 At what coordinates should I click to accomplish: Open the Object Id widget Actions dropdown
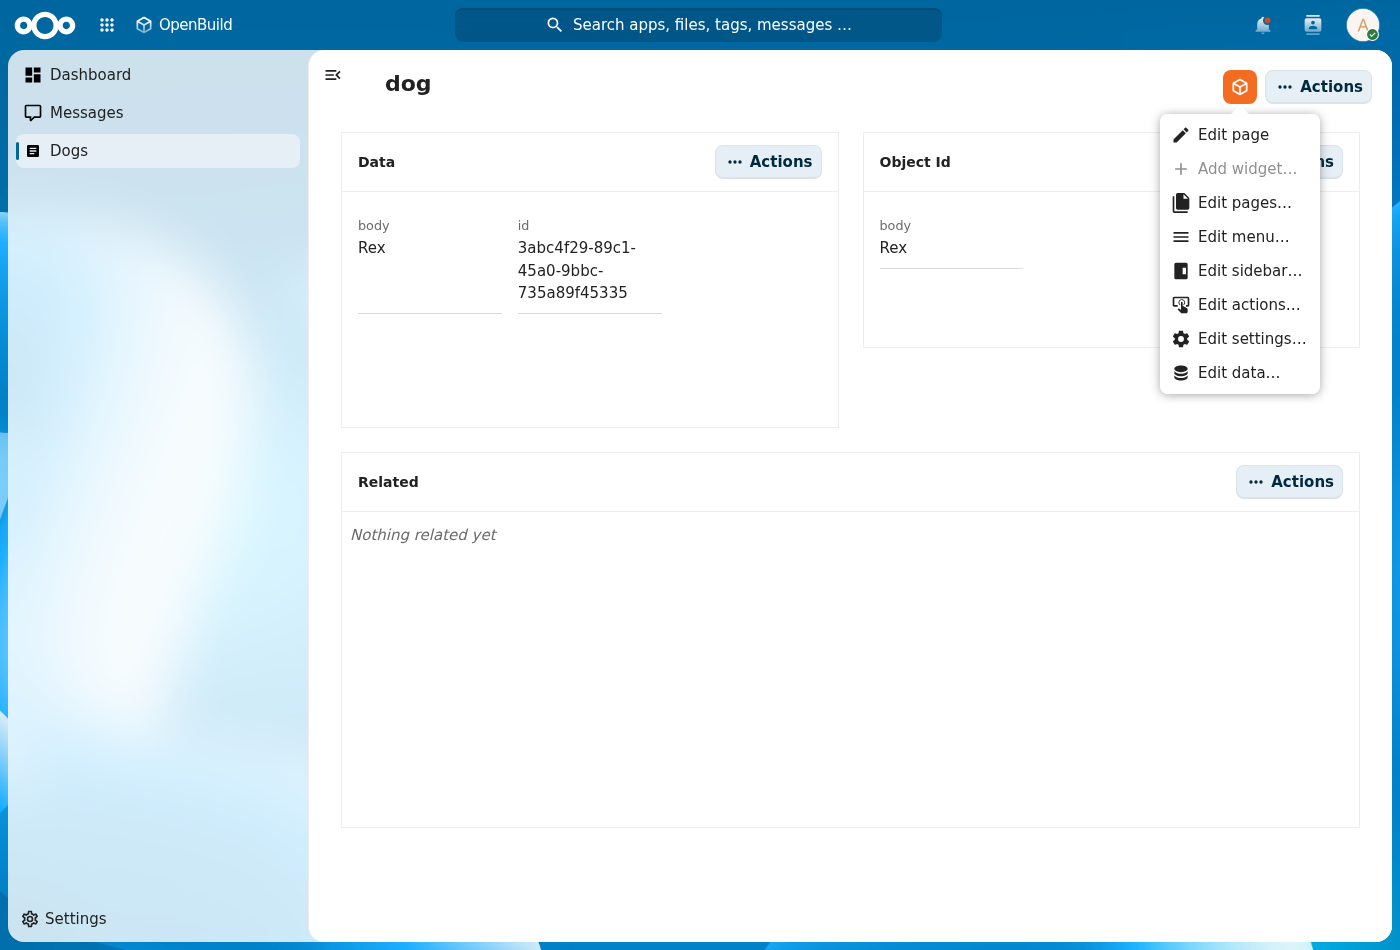point(1330,162)
